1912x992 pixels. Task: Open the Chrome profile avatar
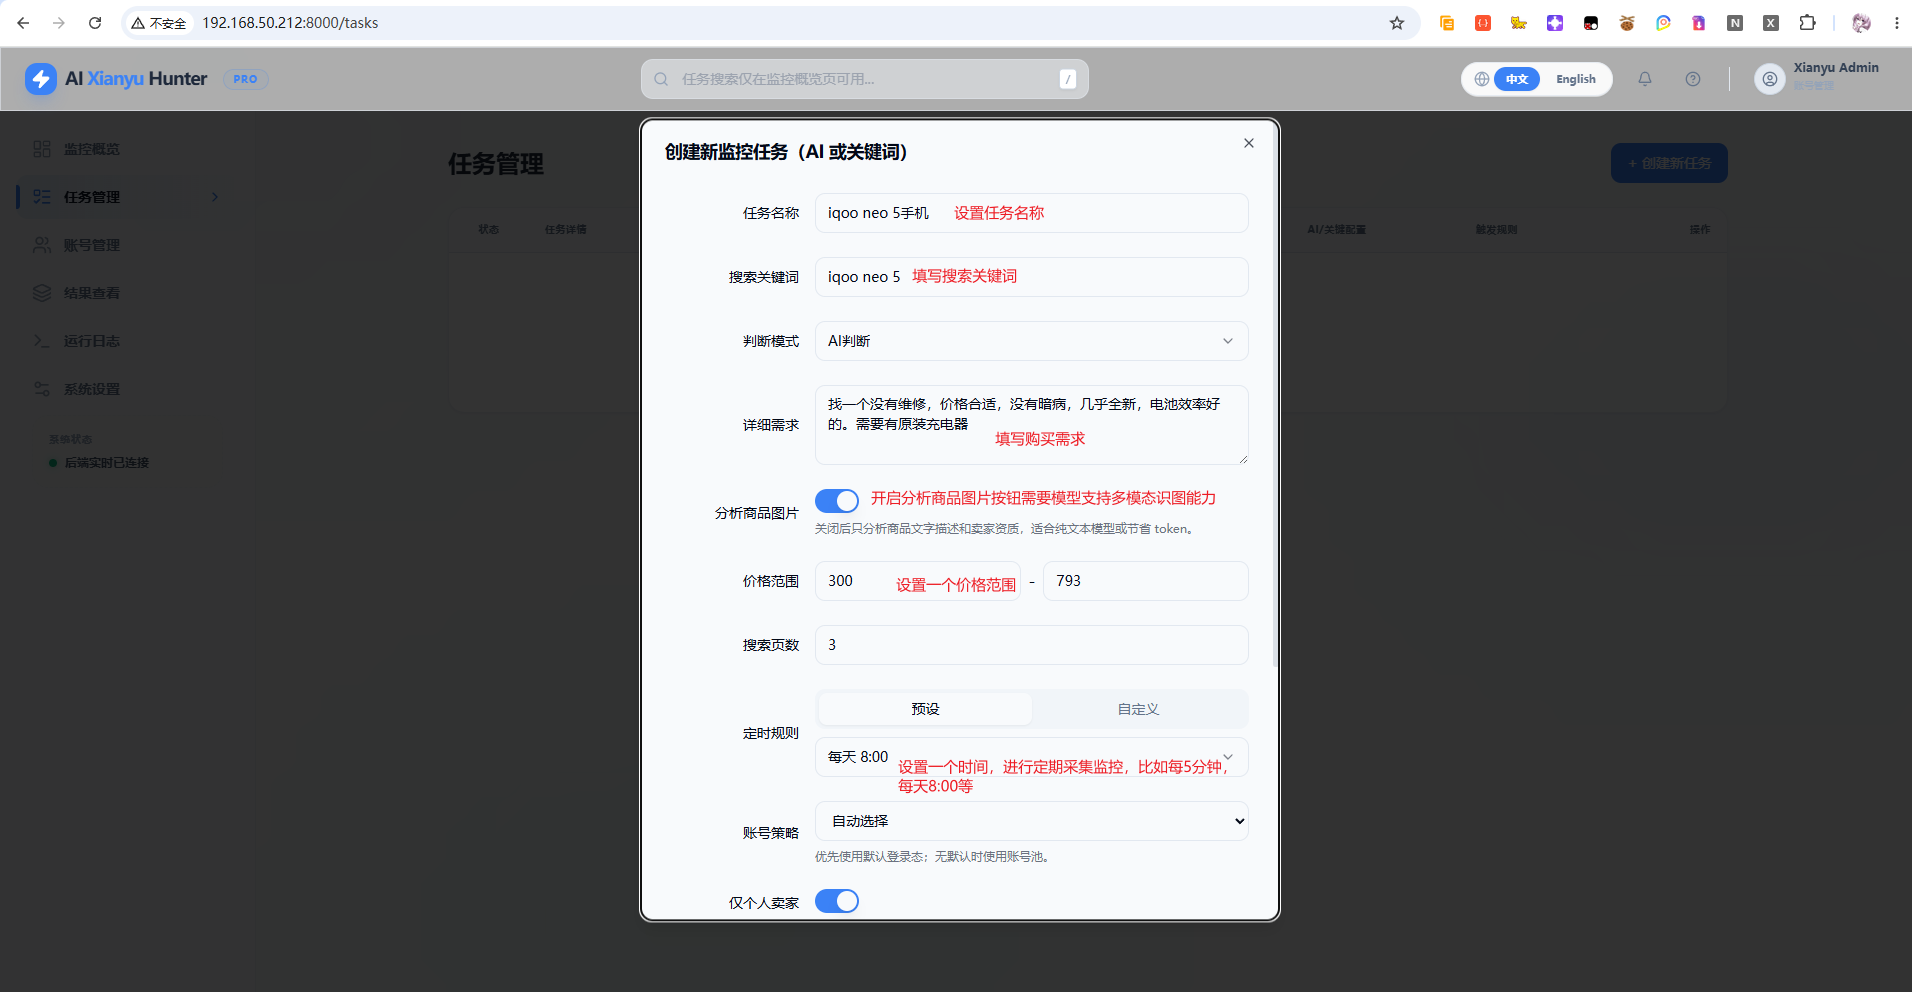coord(1861,23)
